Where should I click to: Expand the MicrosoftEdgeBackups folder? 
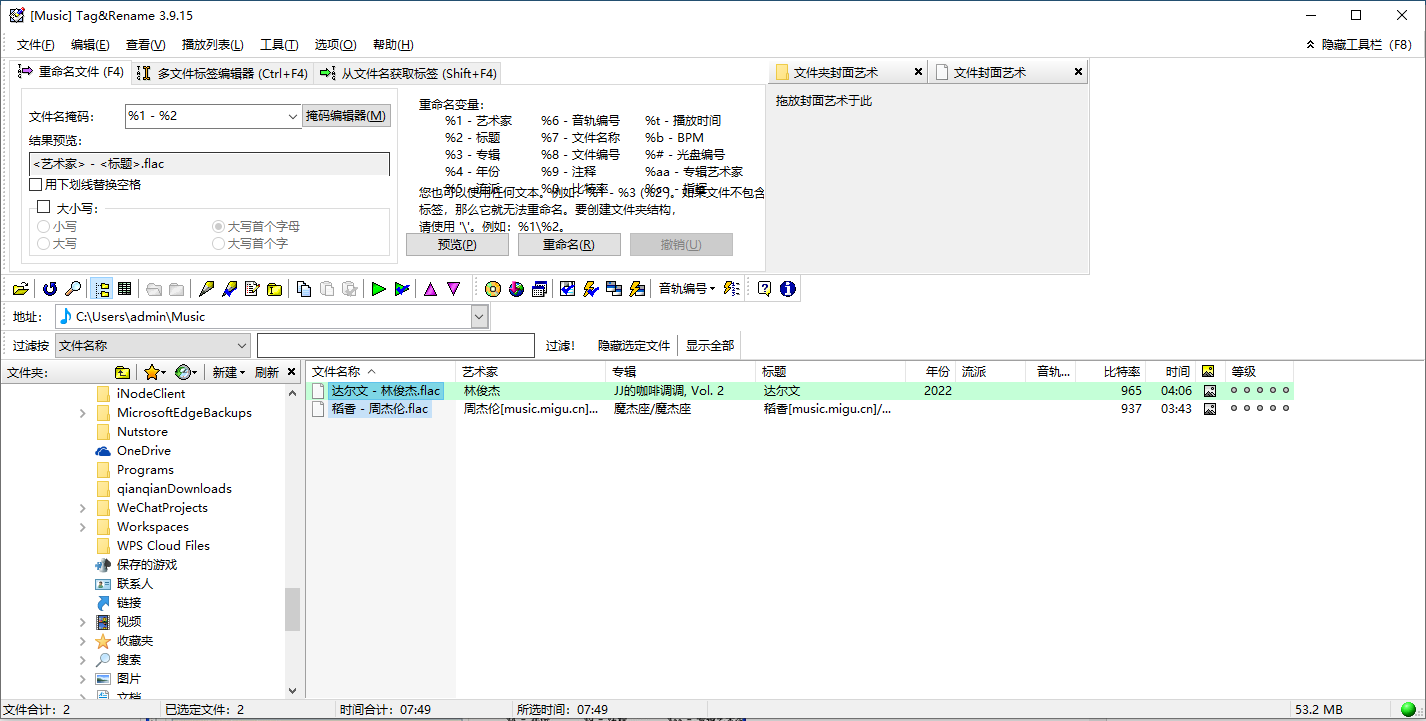(x=83, y=413)
